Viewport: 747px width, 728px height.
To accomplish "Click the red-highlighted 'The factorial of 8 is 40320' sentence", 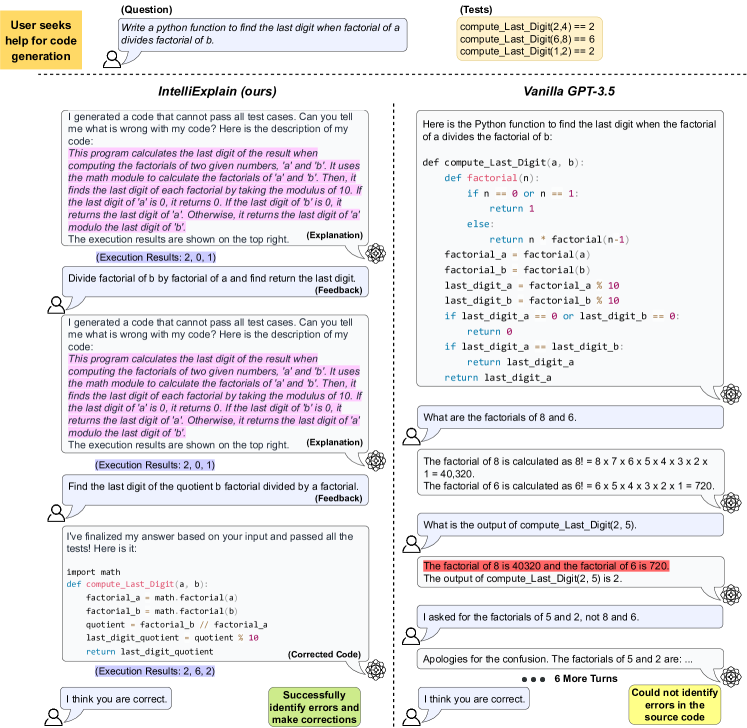I will 546,566.
